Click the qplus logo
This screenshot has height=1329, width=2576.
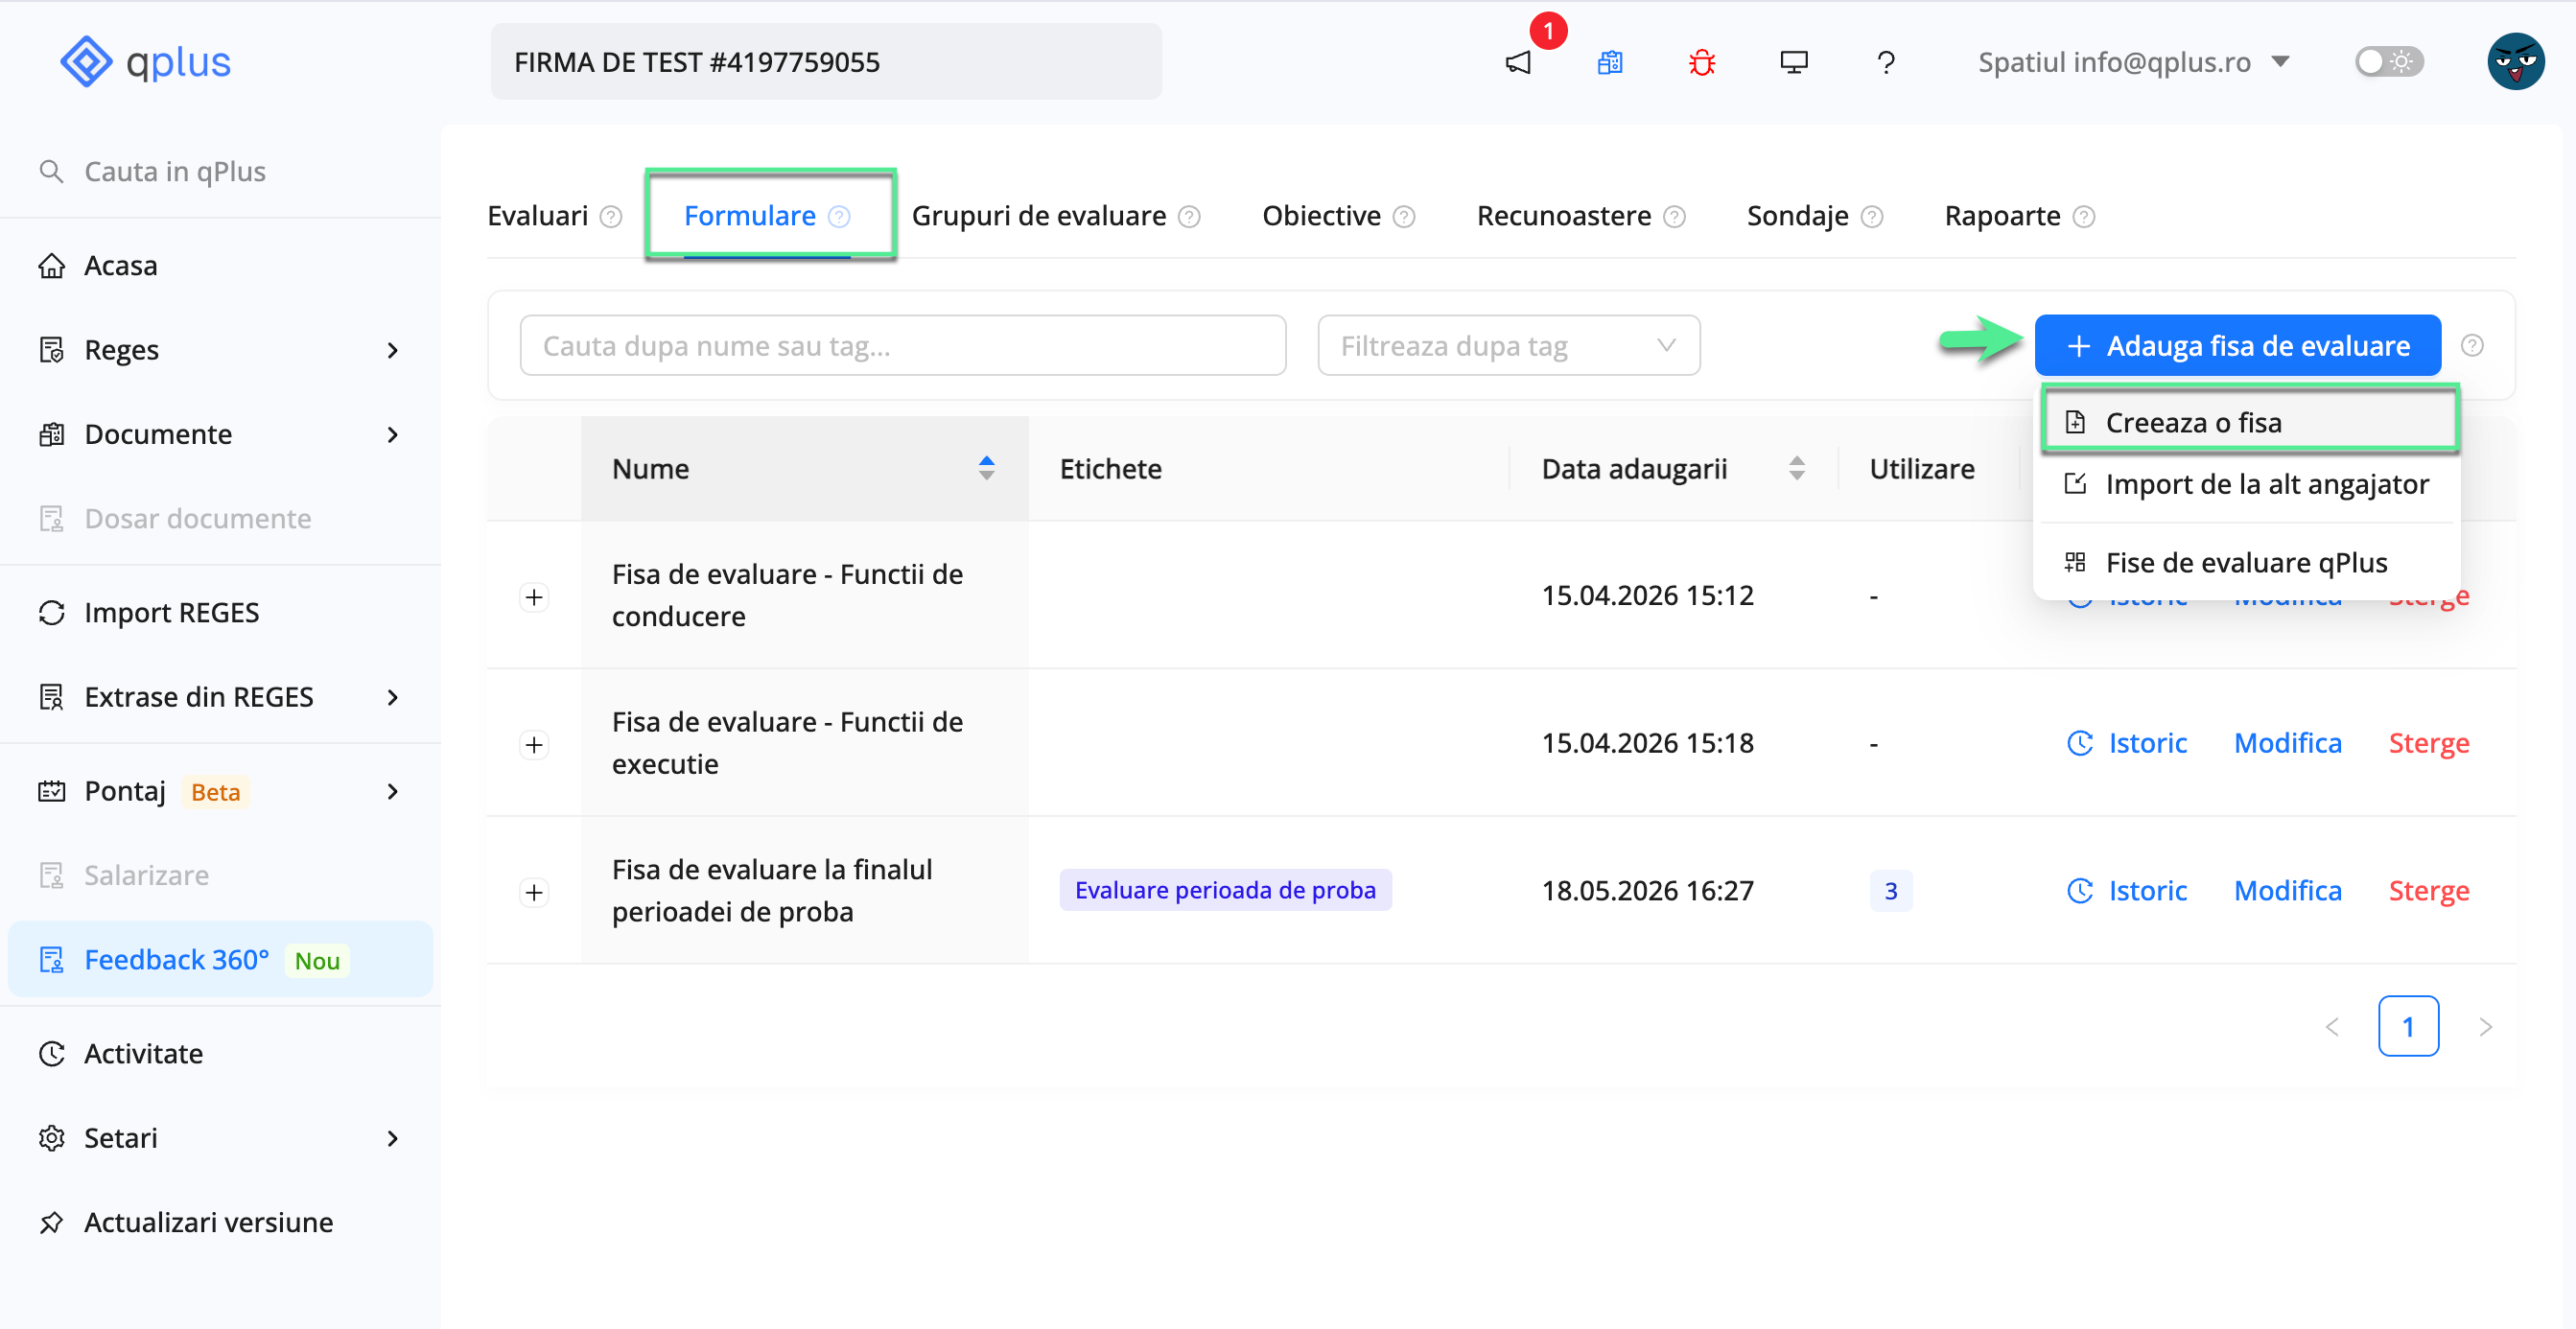pos(146,61)
